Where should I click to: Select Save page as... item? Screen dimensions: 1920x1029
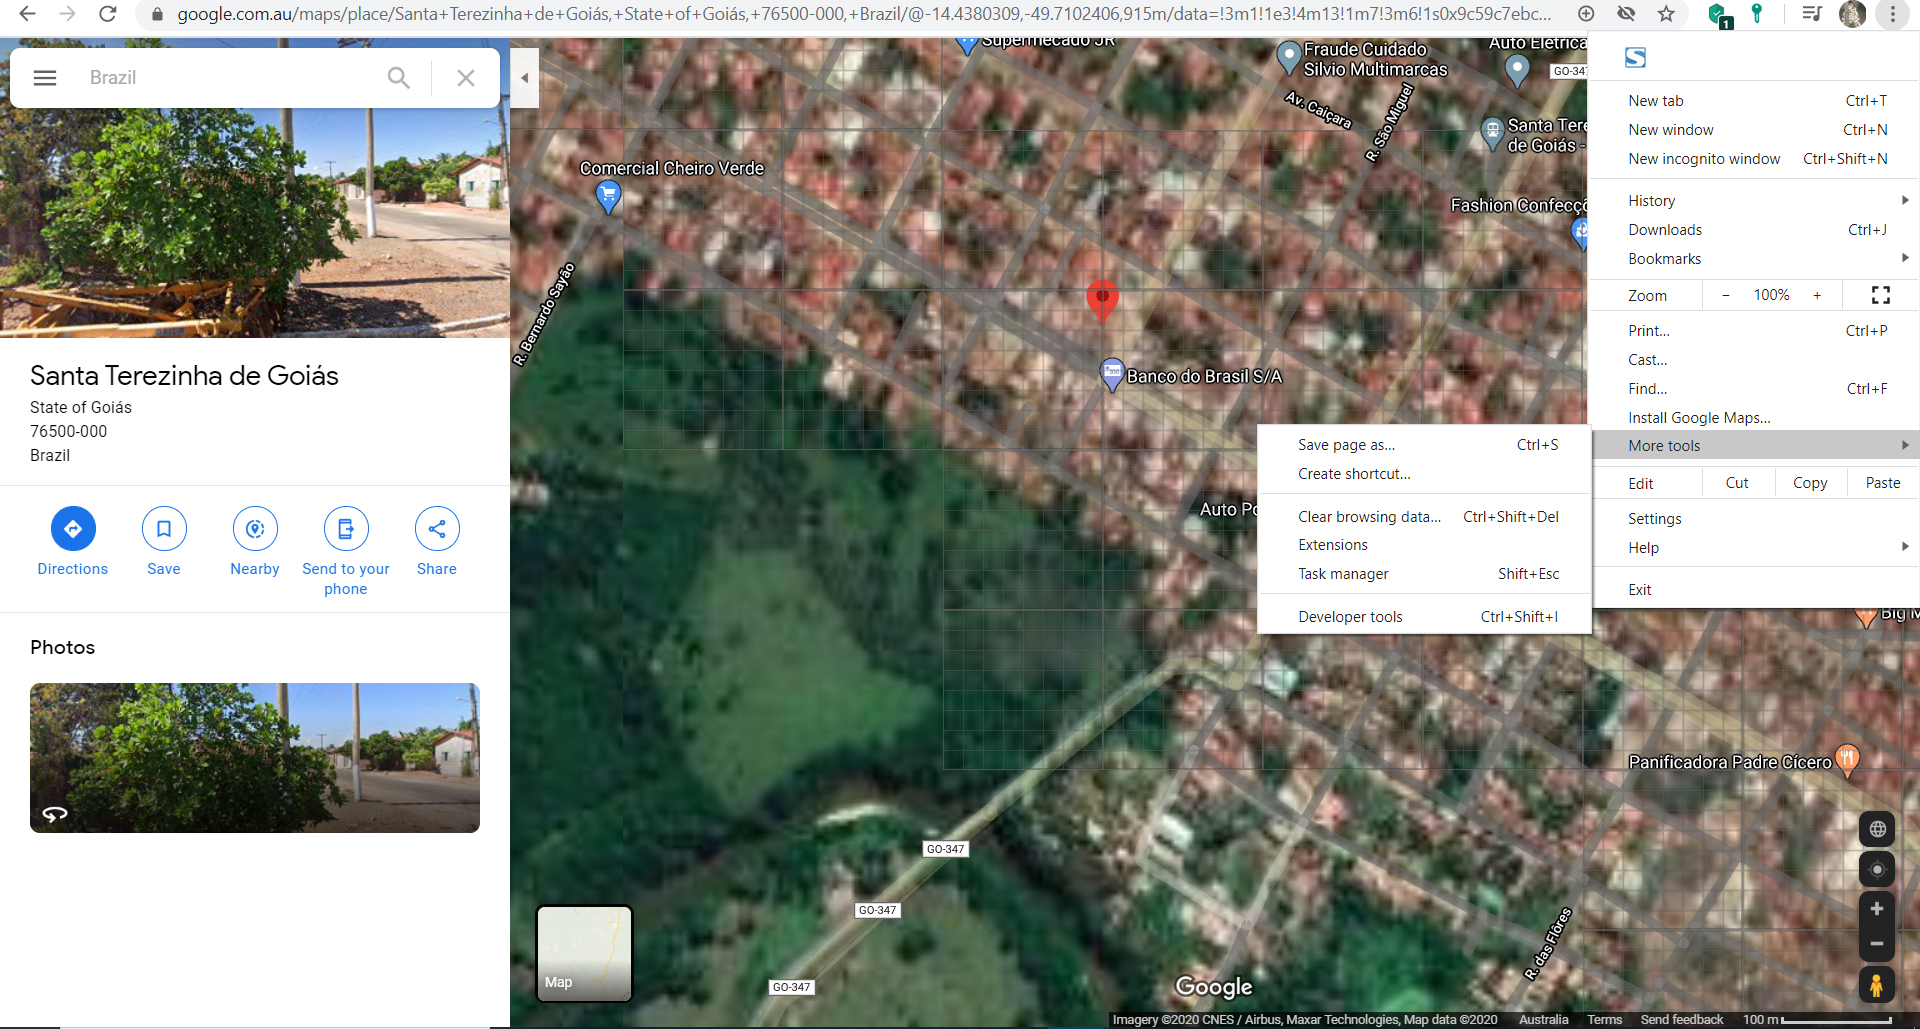tap(1424, 445)
